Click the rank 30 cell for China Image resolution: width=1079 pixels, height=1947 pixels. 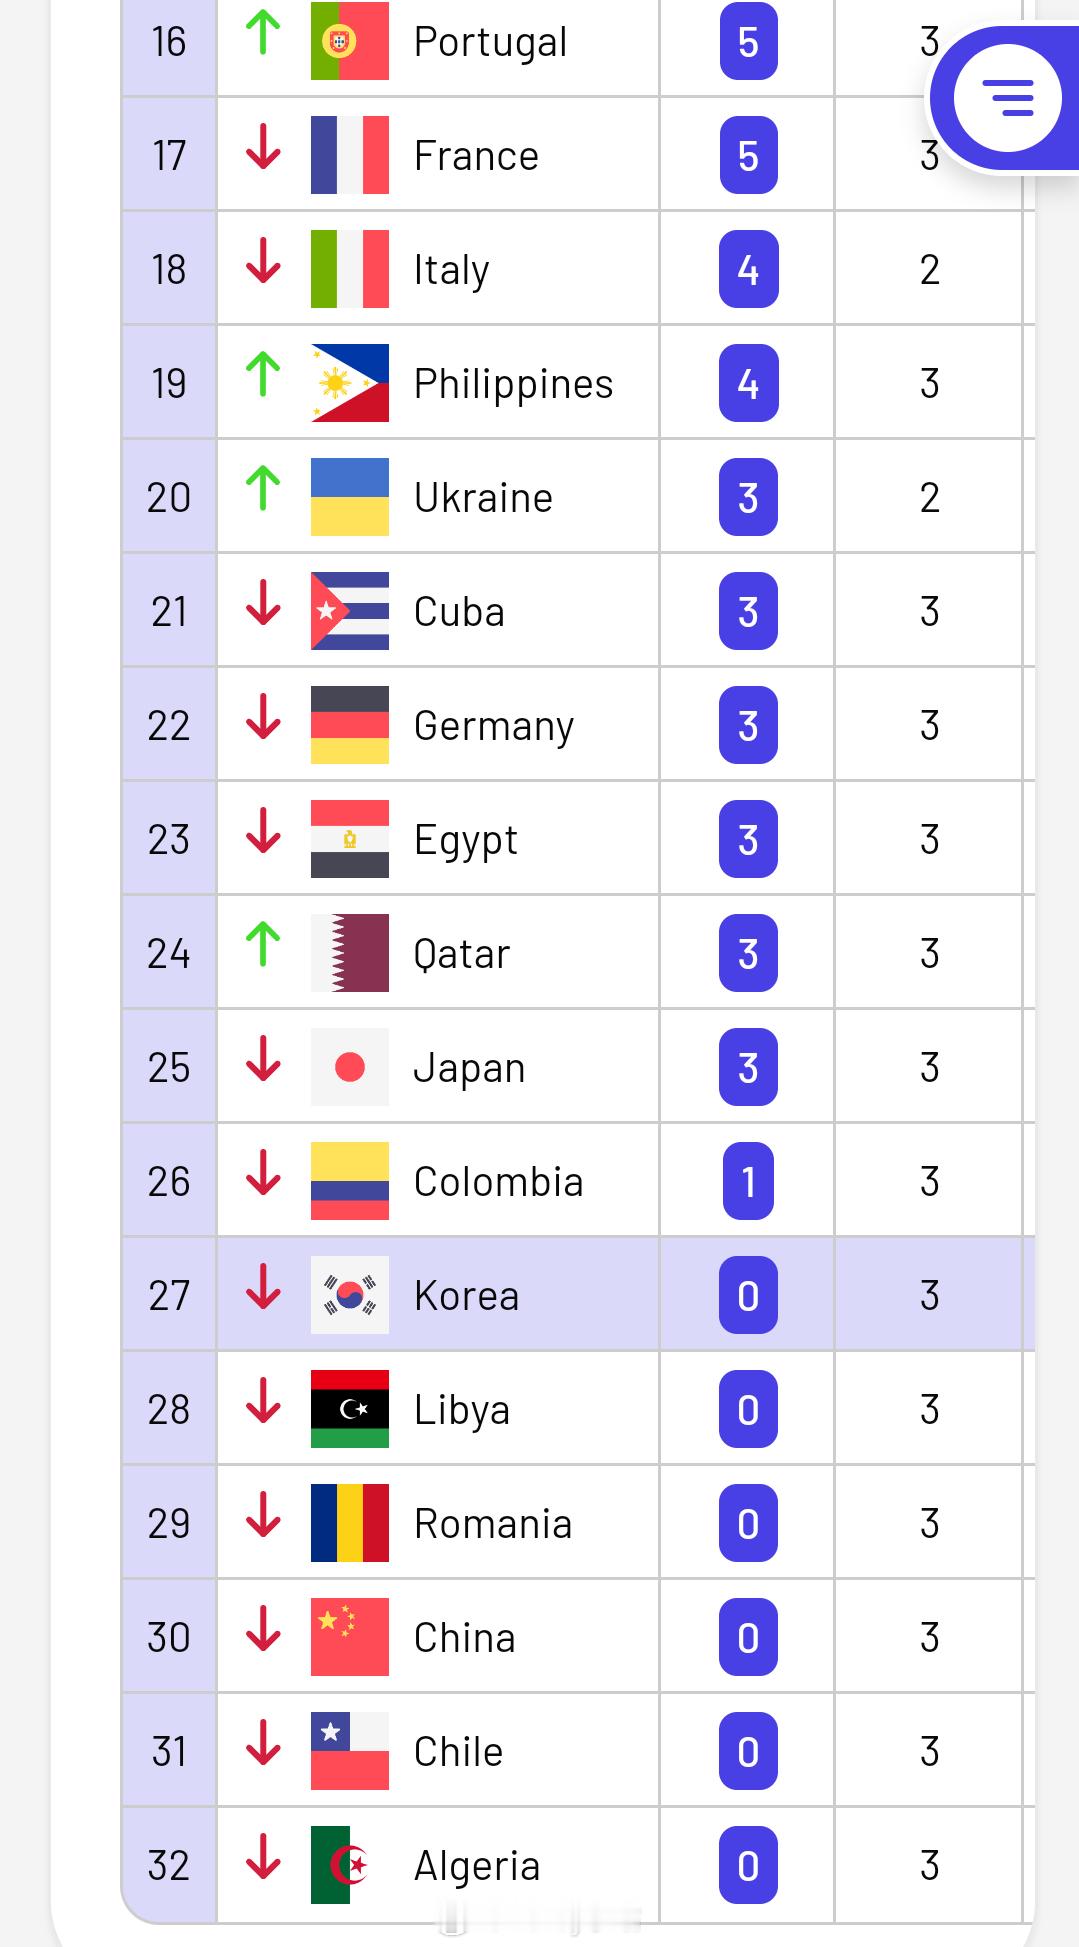169,1637
